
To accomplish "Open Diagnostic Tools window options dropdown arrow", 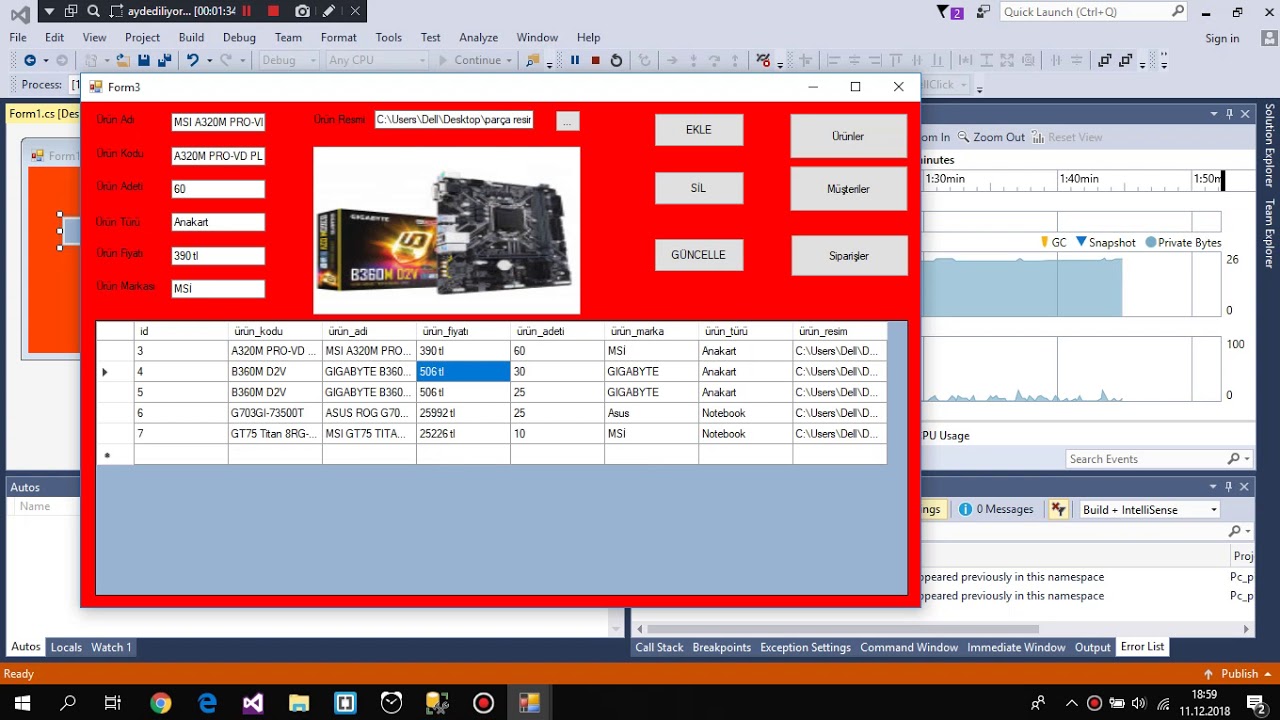I will coord(1214,113).
